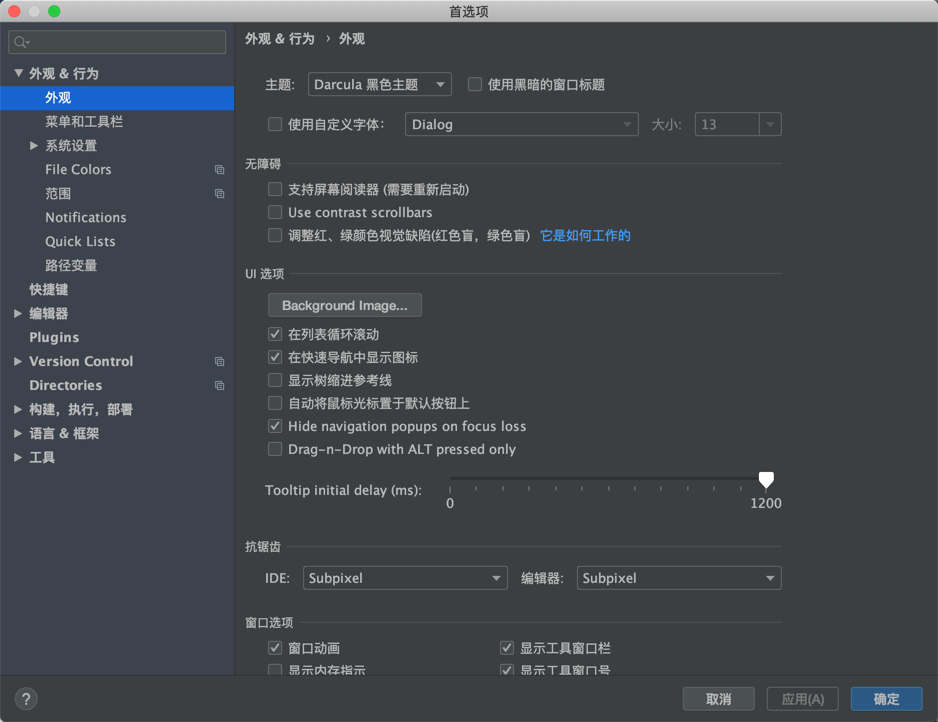This screenshot has width=938, height=722.
Task: Click the small icon next to 范围
Action: tap(219, 194)
